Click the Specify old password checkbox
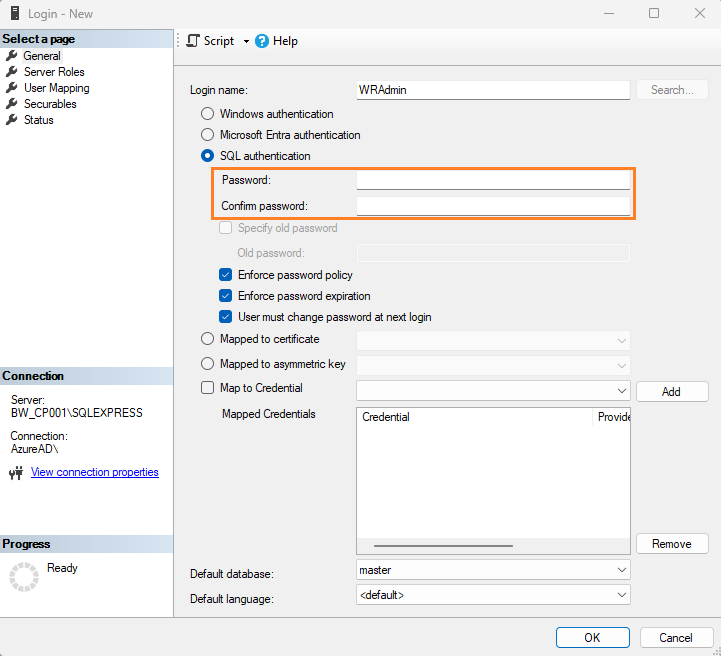The width and height of the screenshot is (721, 656). tap(225, 228)
